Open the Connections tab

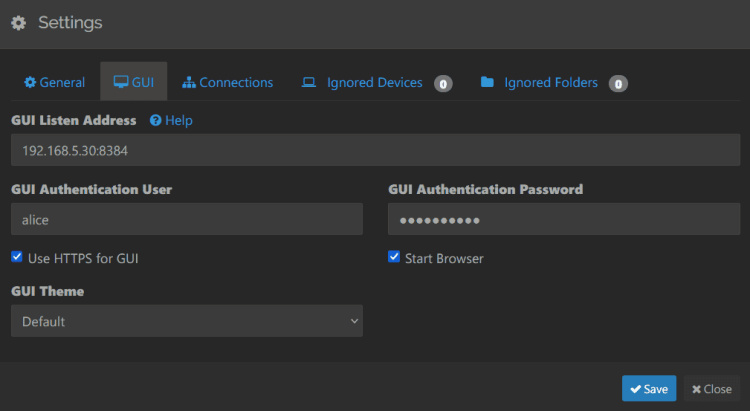coord(228,82)
